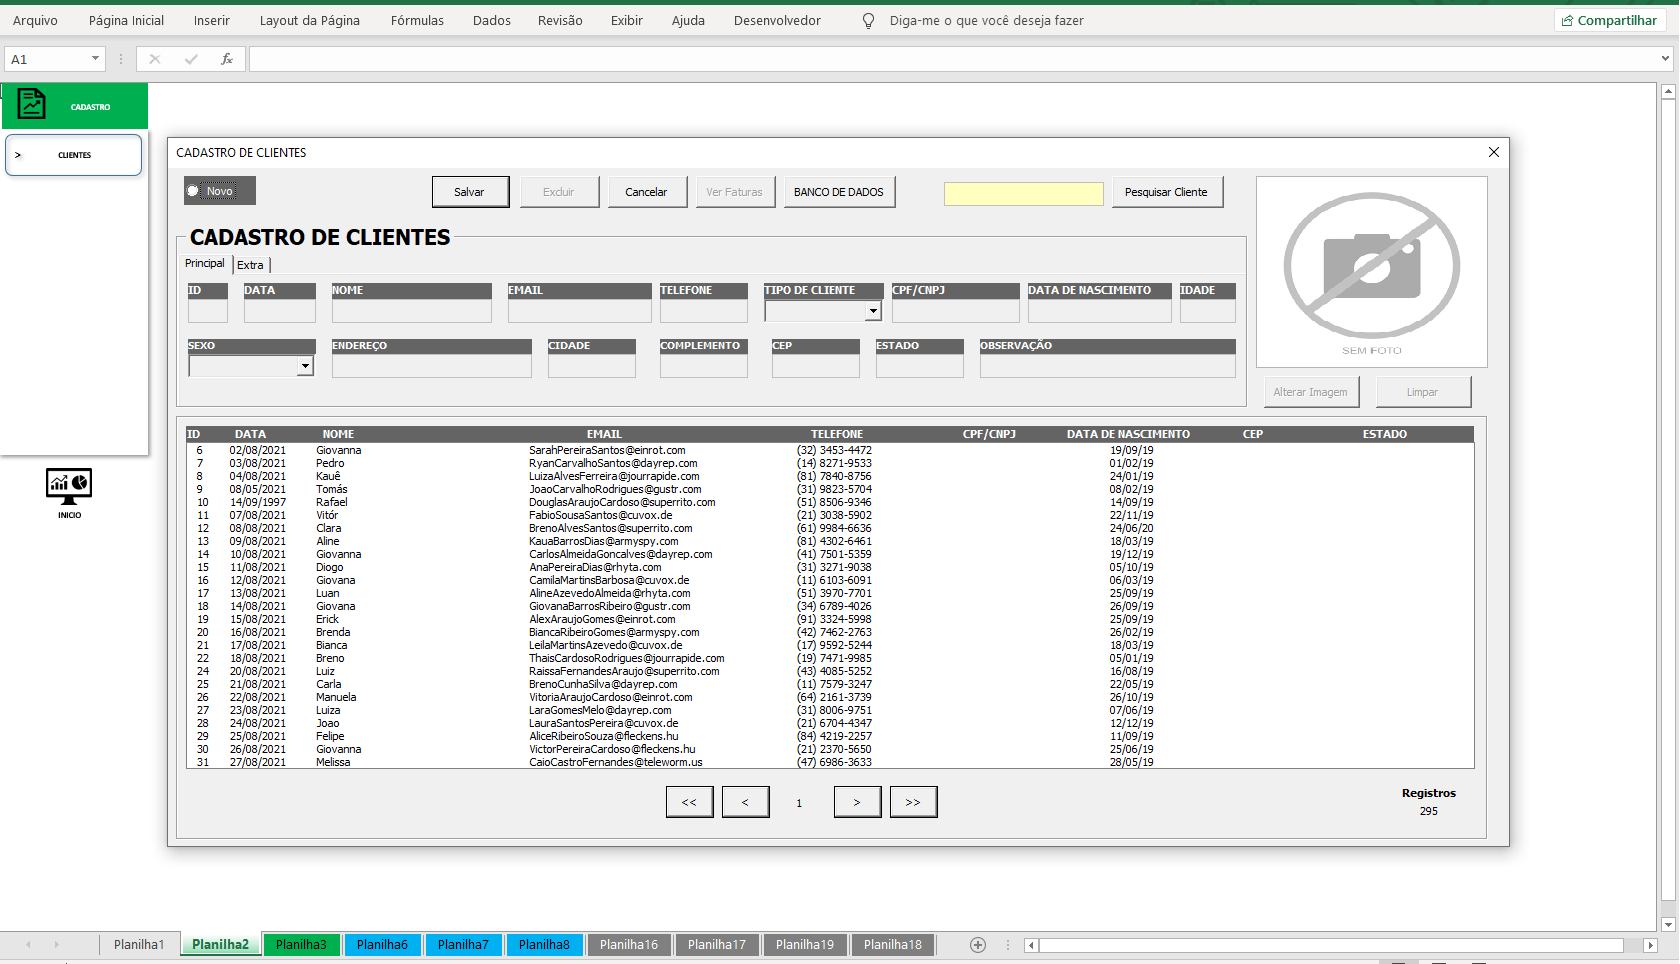Viewport: 1680px width, 964px height.
Task: Click the Compartilhar share button
Action: 1610,20
